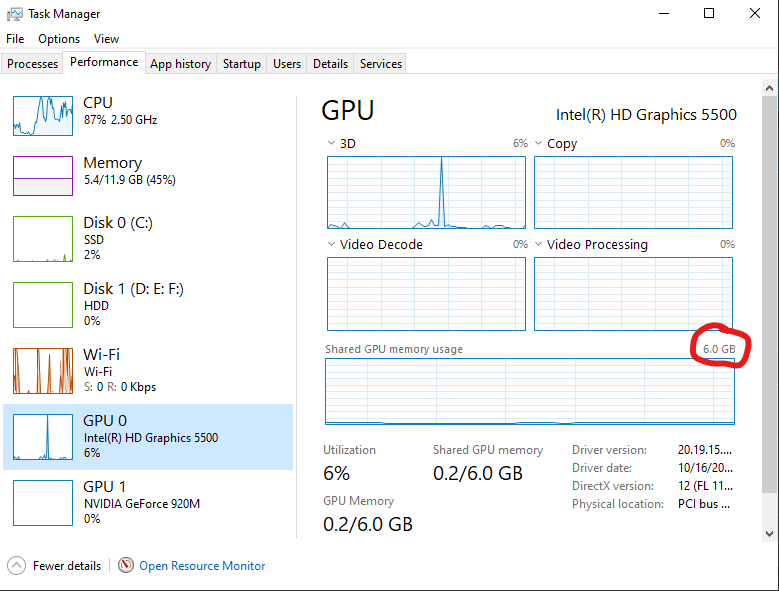Open the Memory performance graph thumbnail

coord(43,176)
